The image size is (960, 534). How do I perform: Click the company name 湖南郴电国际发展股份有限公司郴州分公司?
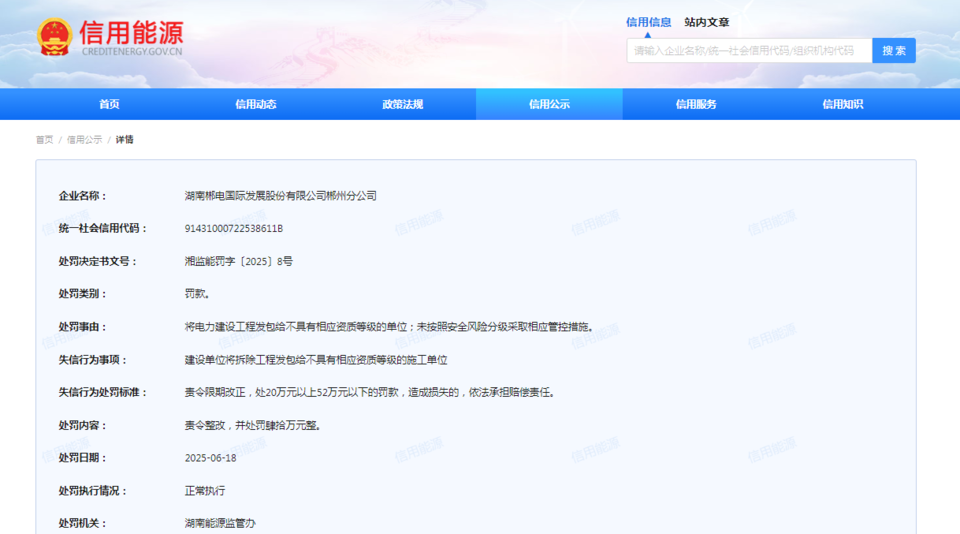pos(280,196)
